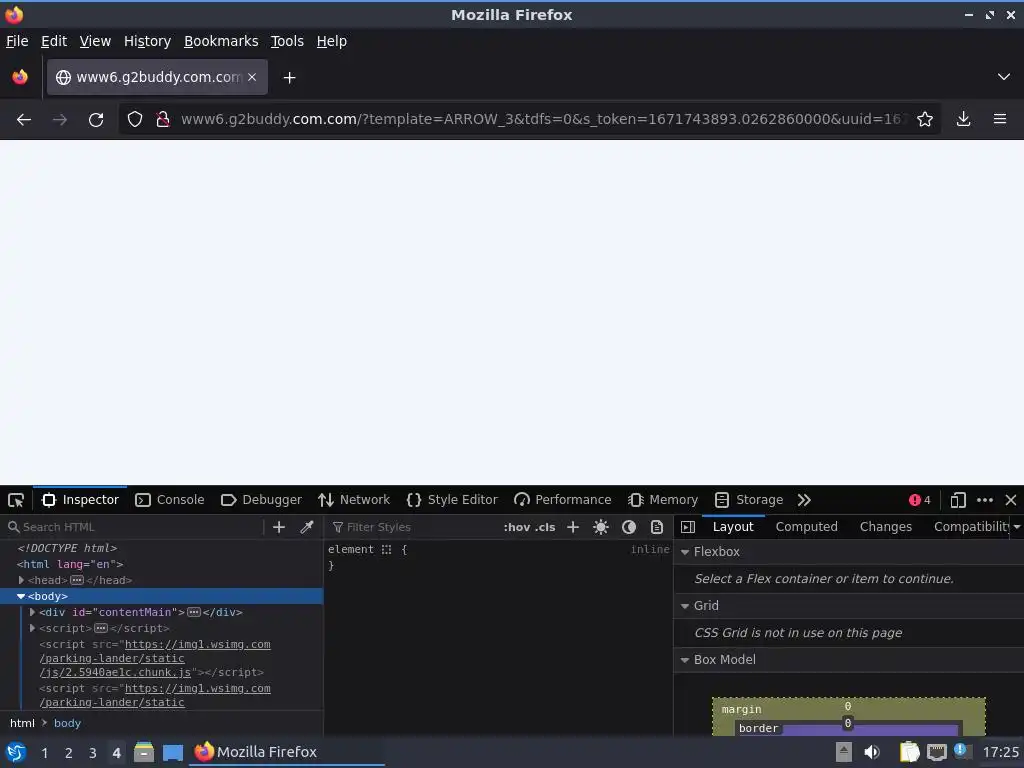Add a new CSS rule plus icon

point(573,527)
